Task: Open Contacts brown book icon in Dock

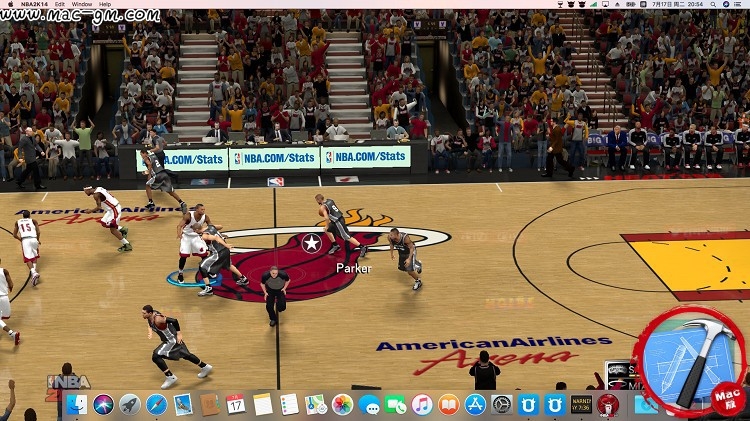Action: 210,405
